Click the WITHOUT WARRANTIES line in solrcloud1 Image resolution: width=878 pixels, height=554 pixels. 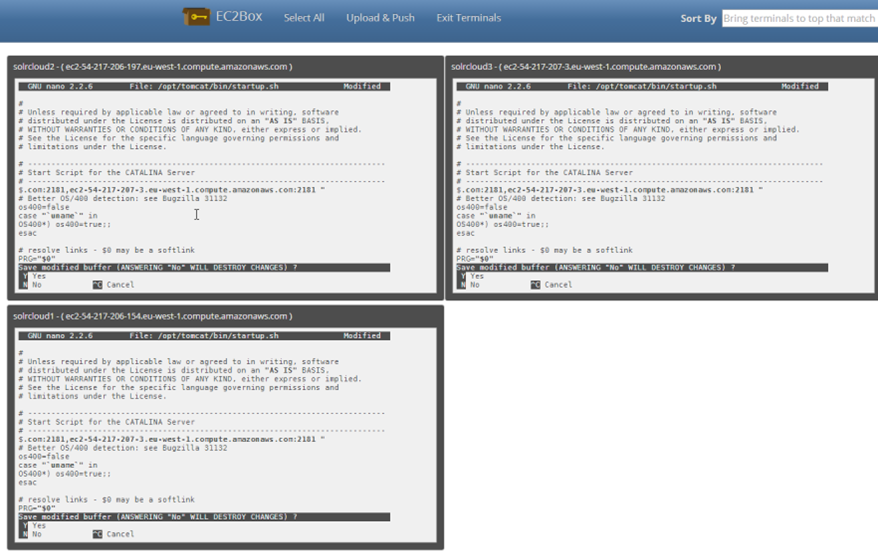coord(190,379)
